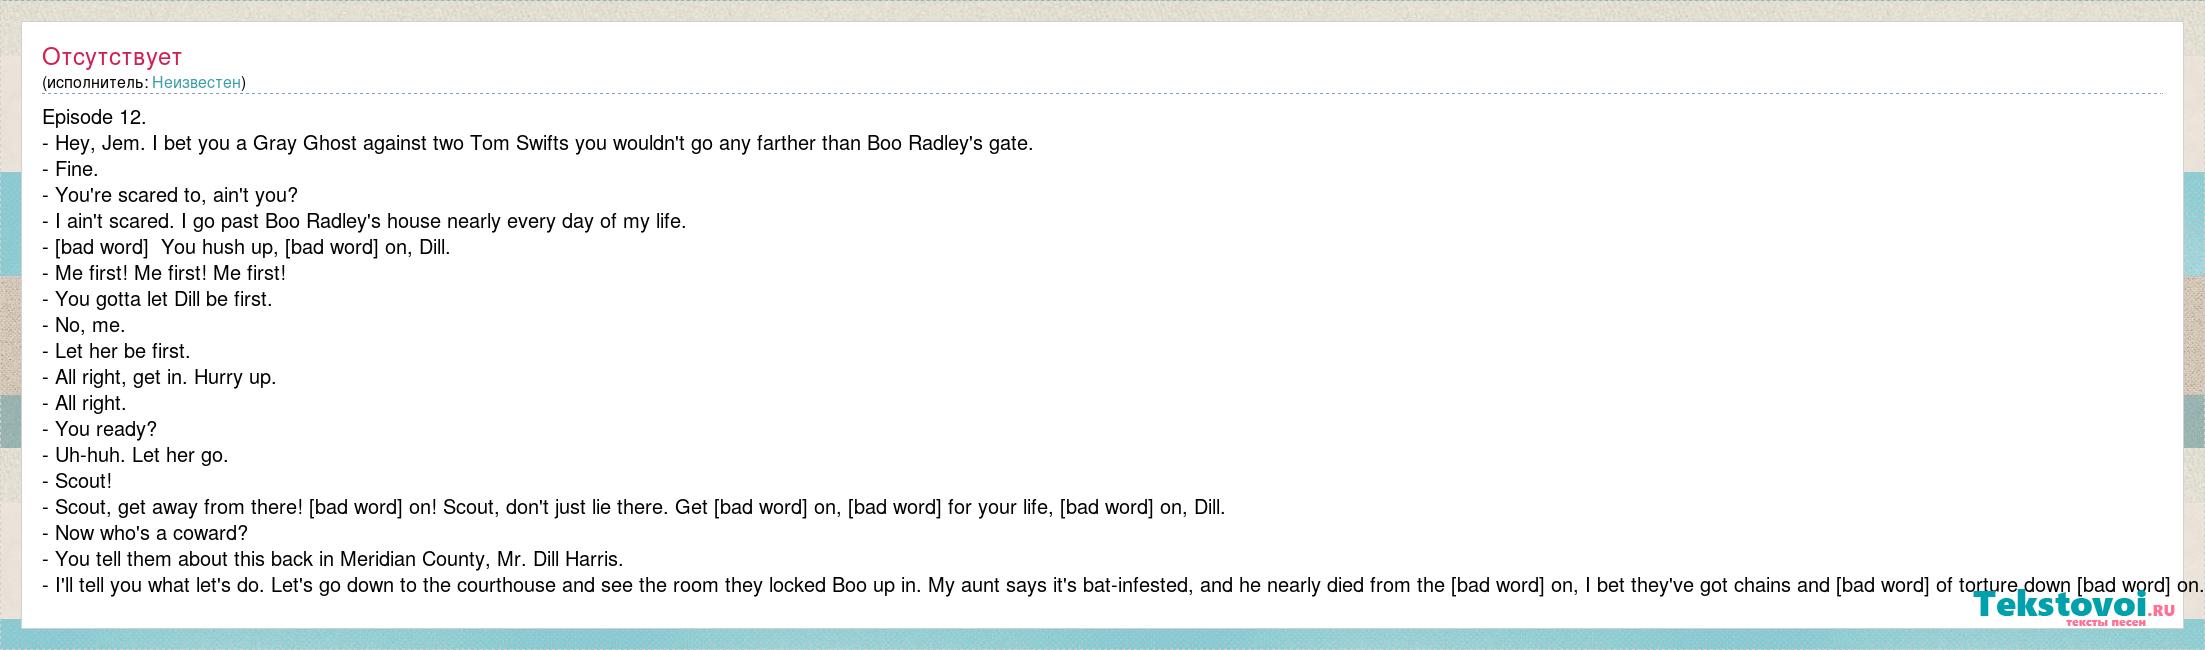Click the '- No, me.' line
The height and width of the screenshot is (650, 2205).
click(84, 325)
